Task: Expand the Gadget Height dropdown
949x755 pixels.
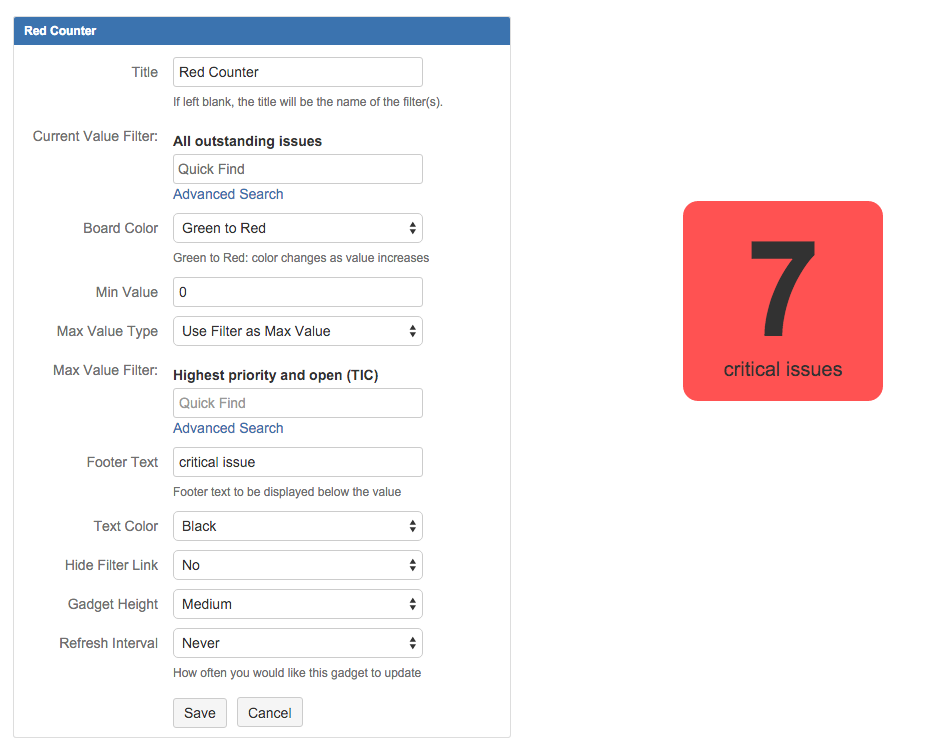Action: pos(297,604)
